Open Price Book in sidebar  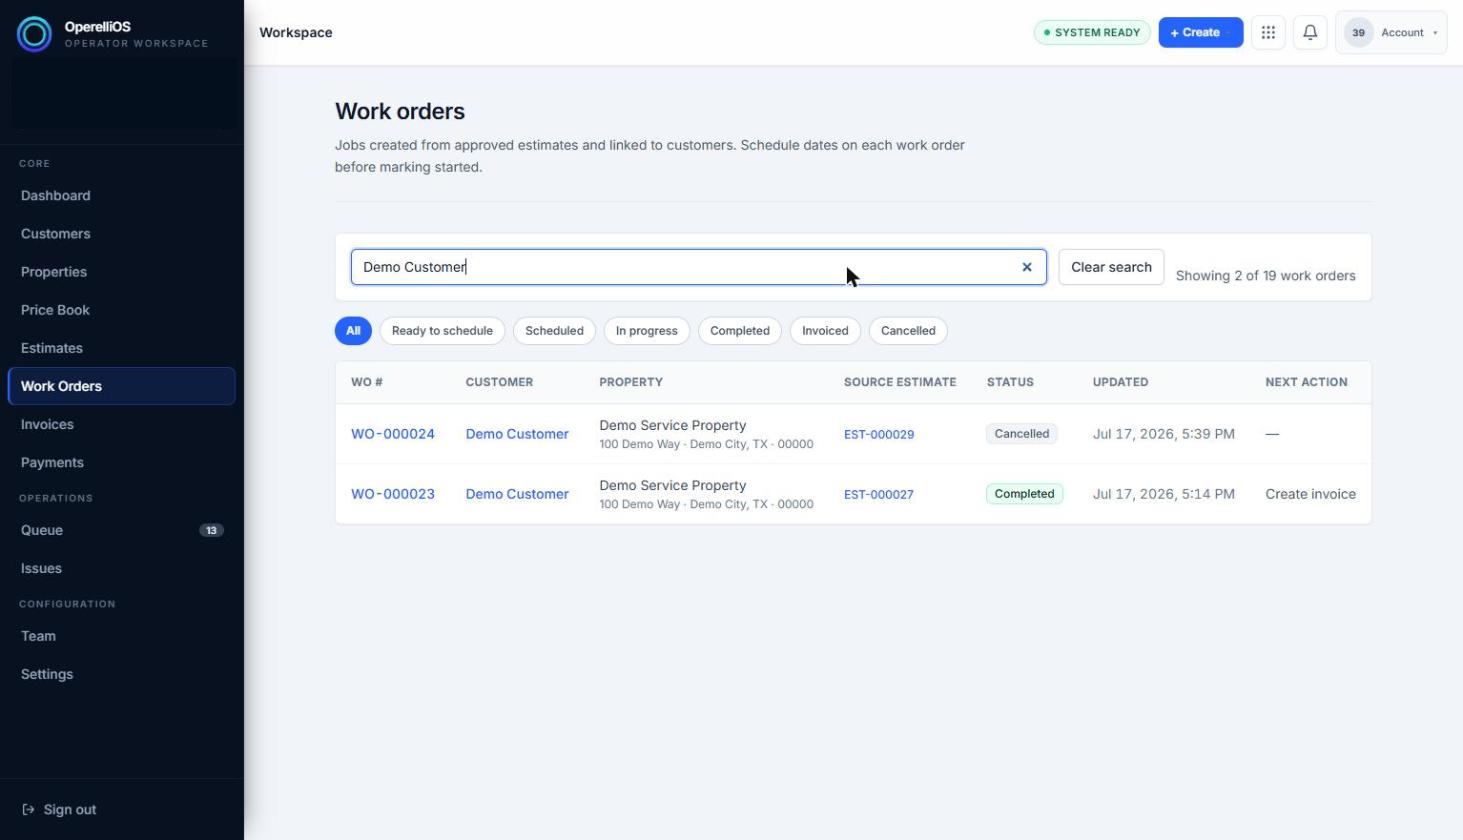pyautogui.click(x=121, y=310)
